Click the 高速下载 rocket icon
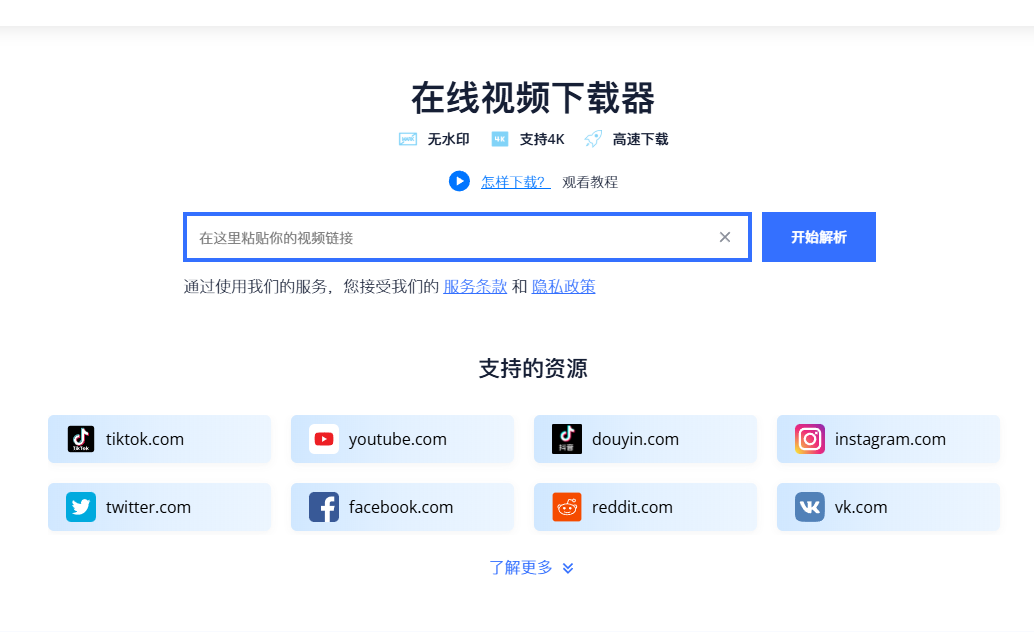The image size is (1034, 632). point(593,139)
